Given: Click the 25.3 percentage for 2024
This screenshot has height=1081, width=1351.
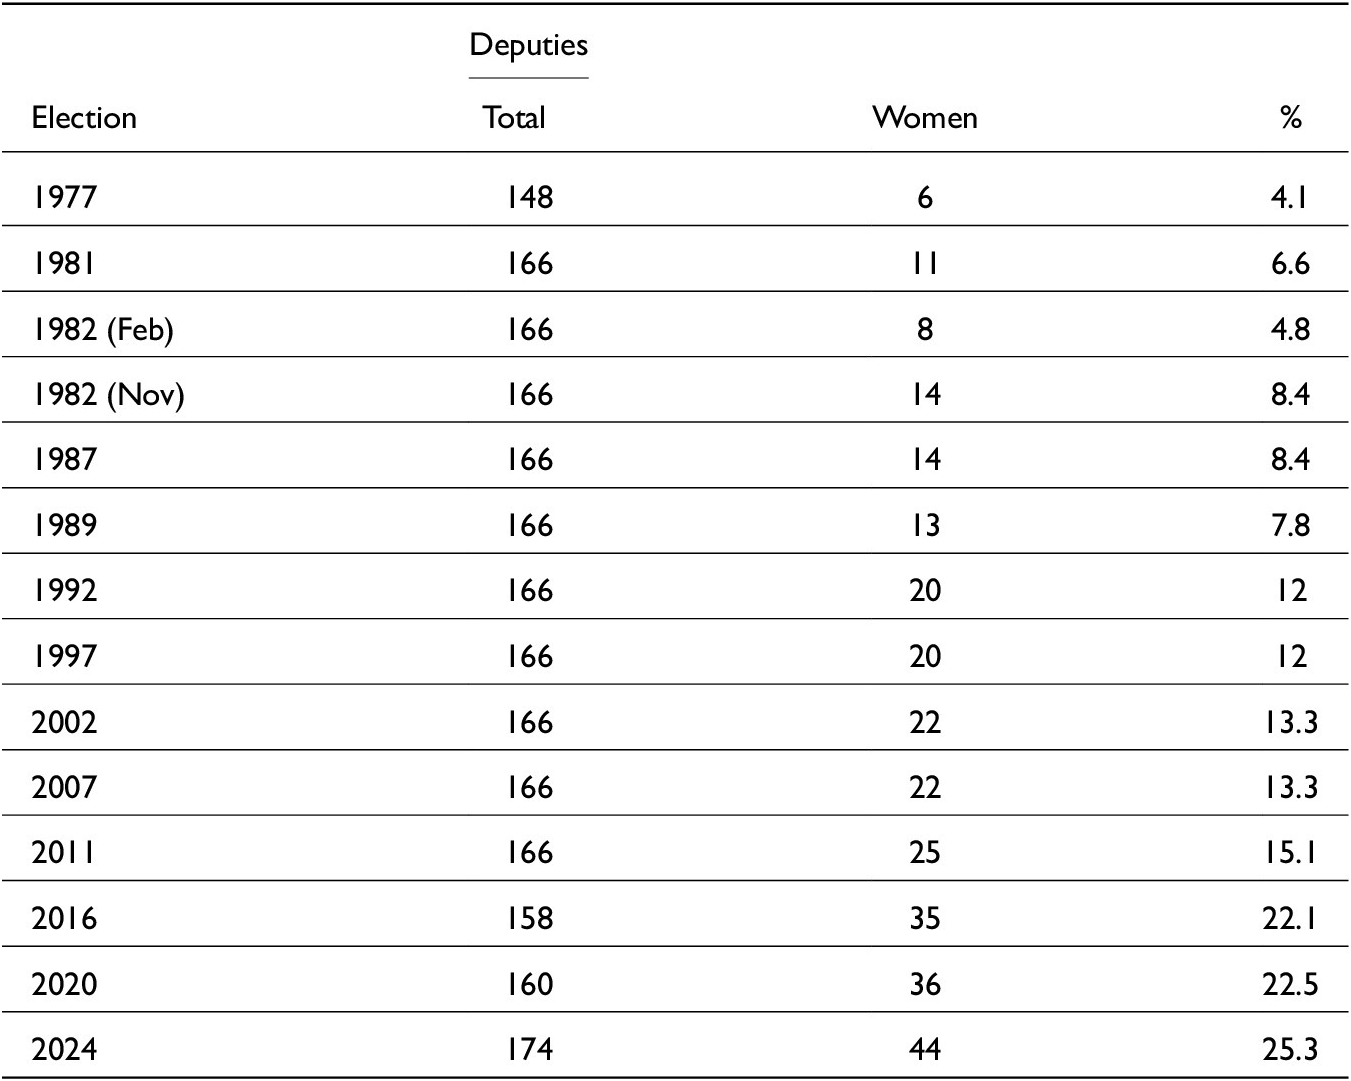Looking at the screenshot, I should click(1290, 1049).
